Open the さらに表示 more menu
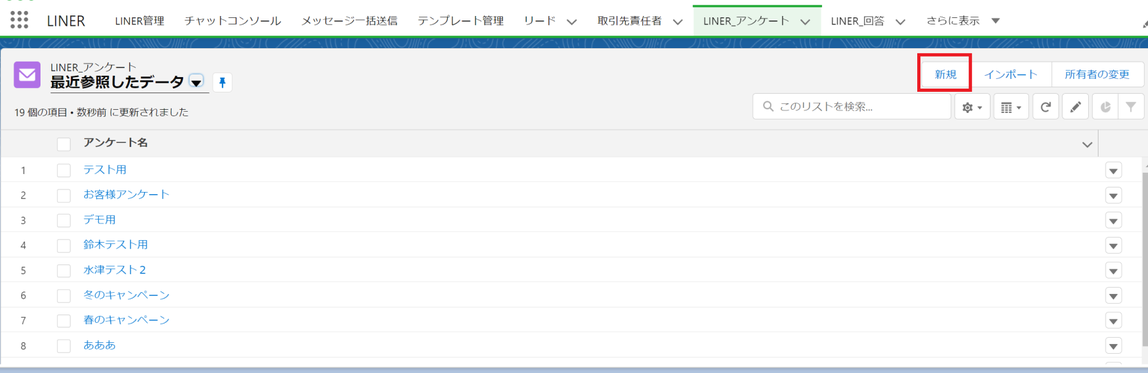 tap(963, 21)
